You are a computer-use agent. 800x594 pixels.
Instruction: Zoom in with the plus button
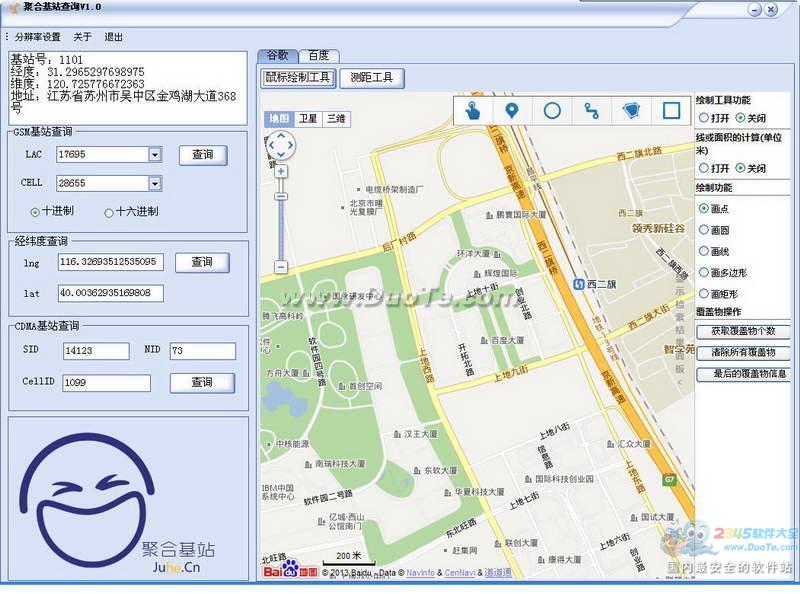point(281,171)
